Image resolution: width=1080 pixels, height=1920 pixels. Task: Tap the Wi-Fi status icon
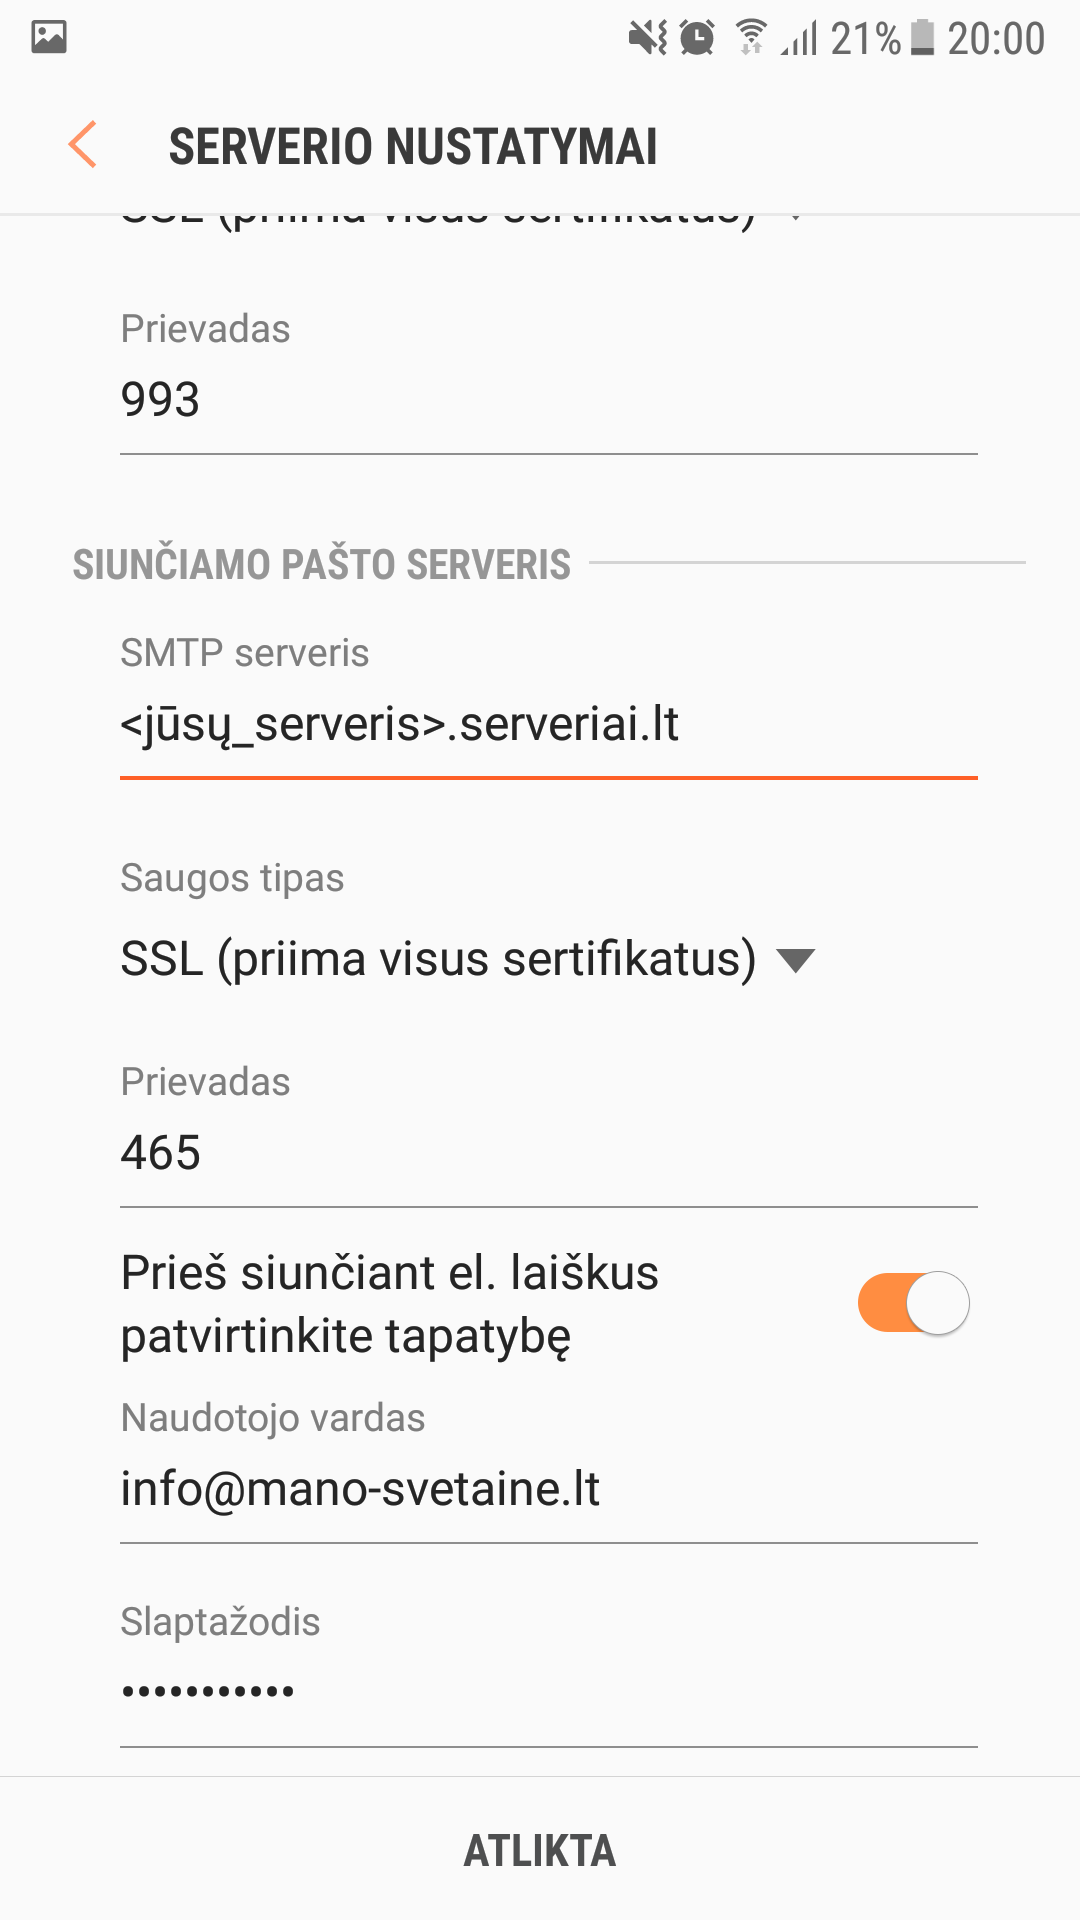tap(750, 38)
